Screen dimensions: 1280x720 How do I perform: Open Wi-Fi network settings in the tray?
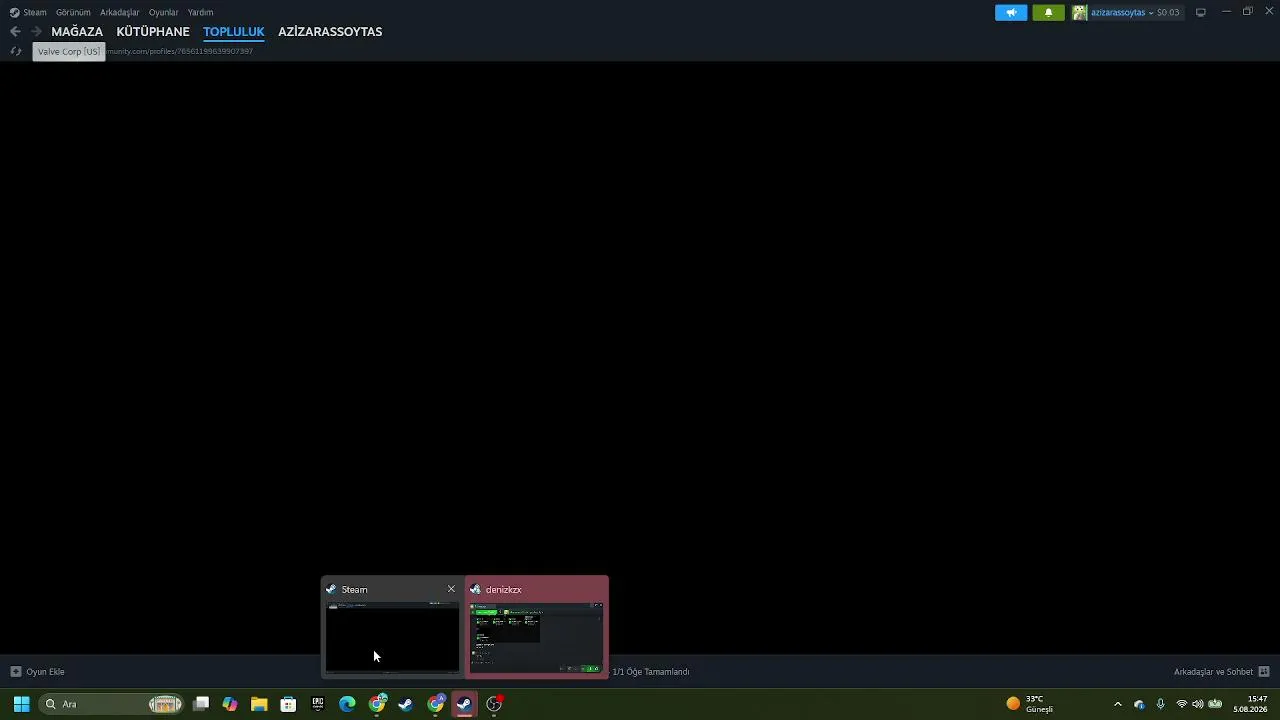[x=1181, y=704]
